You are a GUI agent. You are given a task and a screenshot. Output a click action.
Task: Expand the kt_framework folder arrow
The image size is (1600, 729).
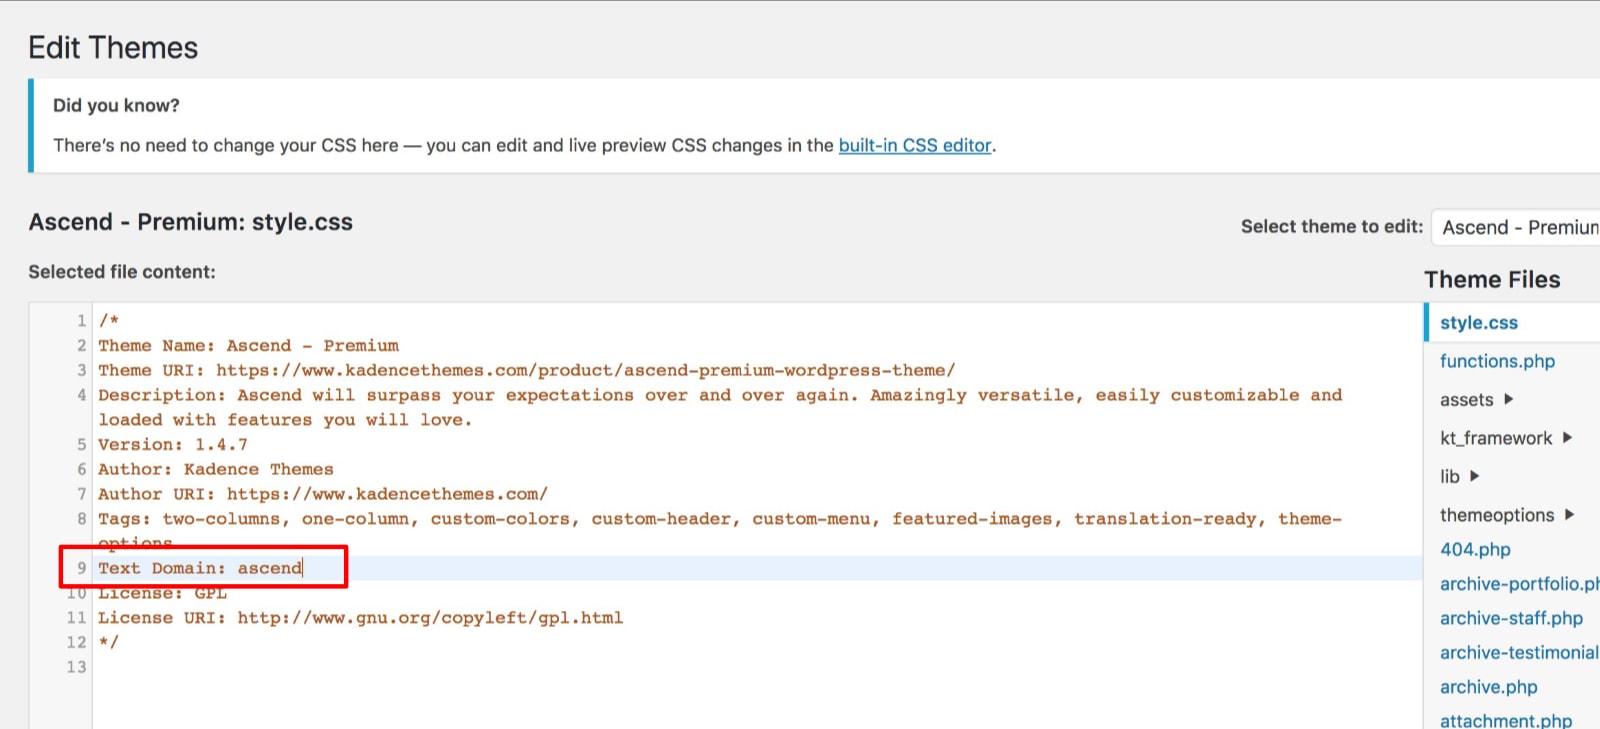(1567, 438)
